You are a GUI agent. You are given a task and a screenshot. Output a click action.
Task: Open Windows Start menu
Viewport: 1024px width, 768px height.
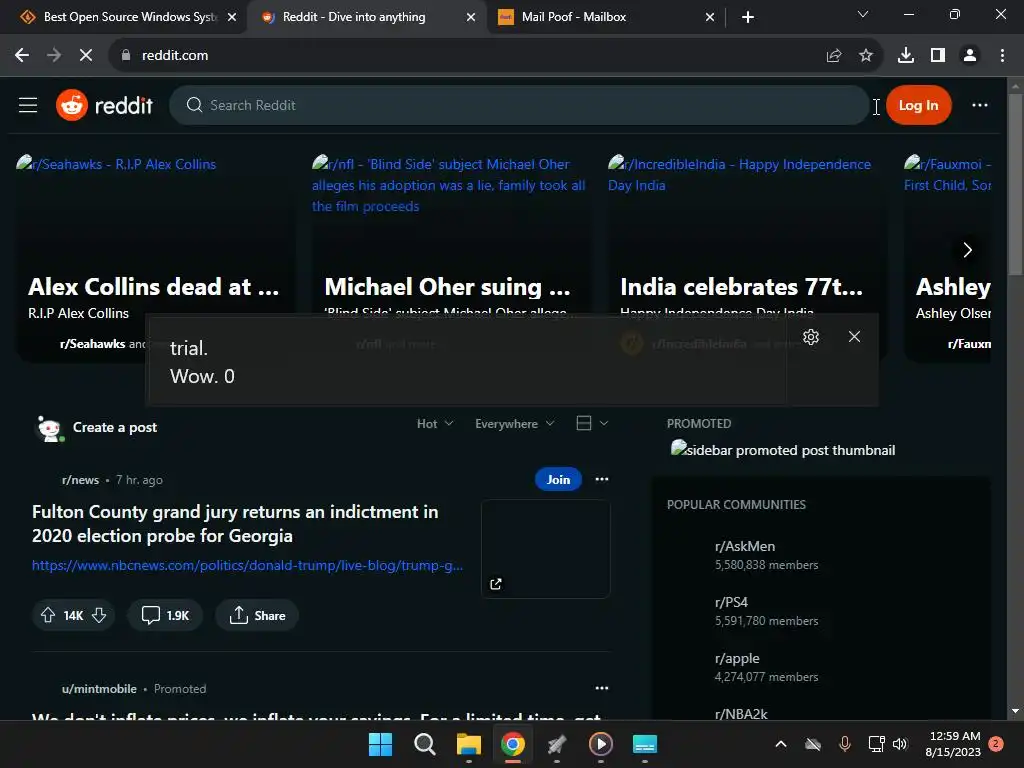point(380,744)
